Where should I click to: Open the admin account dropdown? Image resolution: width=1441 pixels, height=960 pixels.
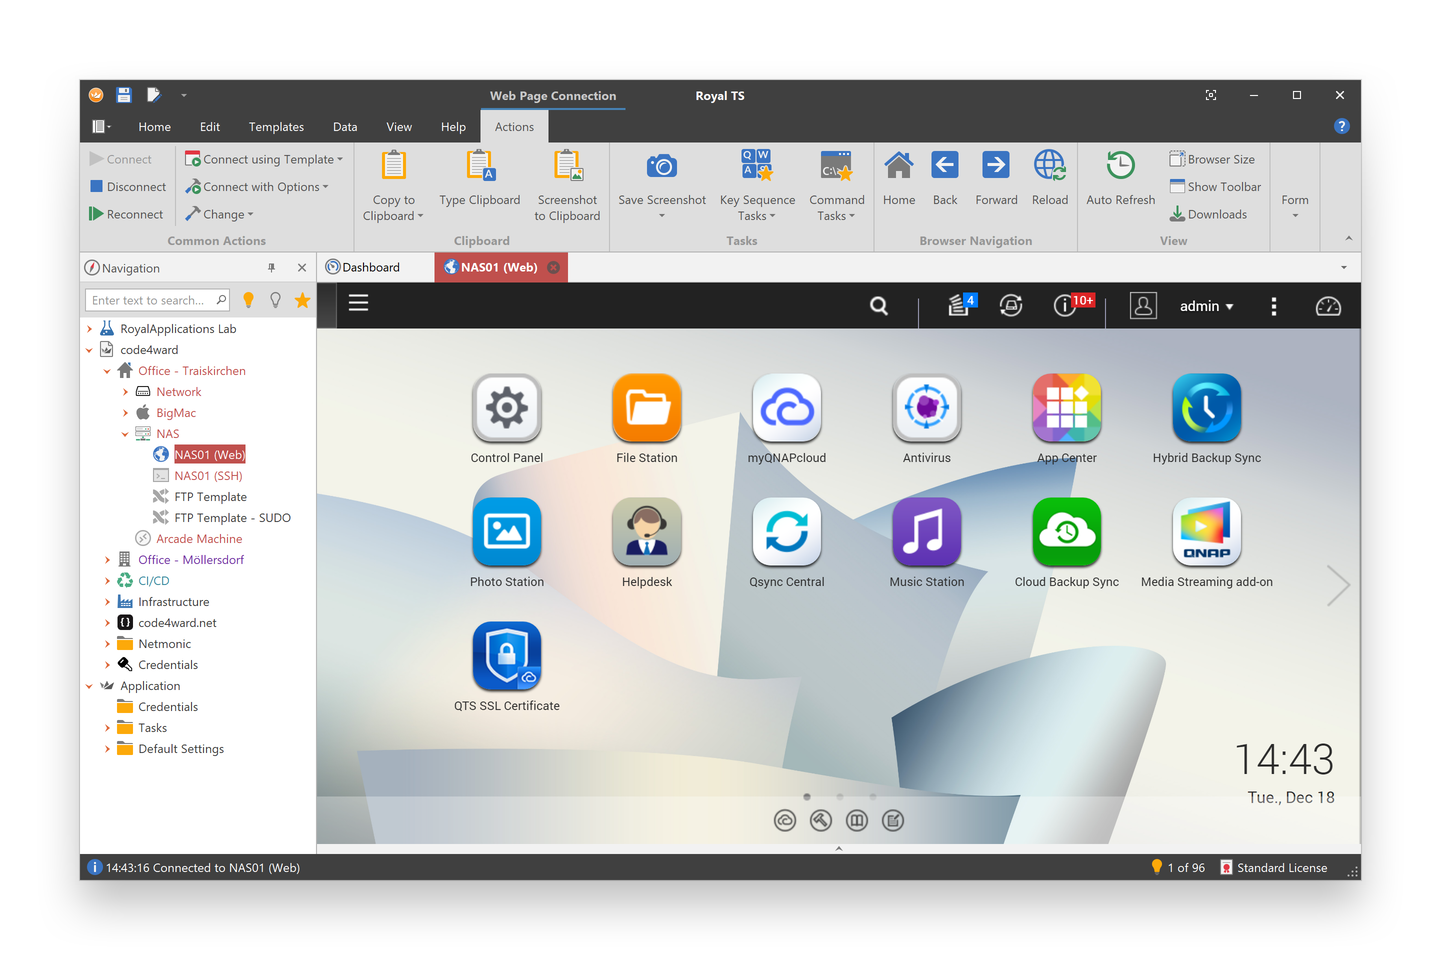[1206, 306]
